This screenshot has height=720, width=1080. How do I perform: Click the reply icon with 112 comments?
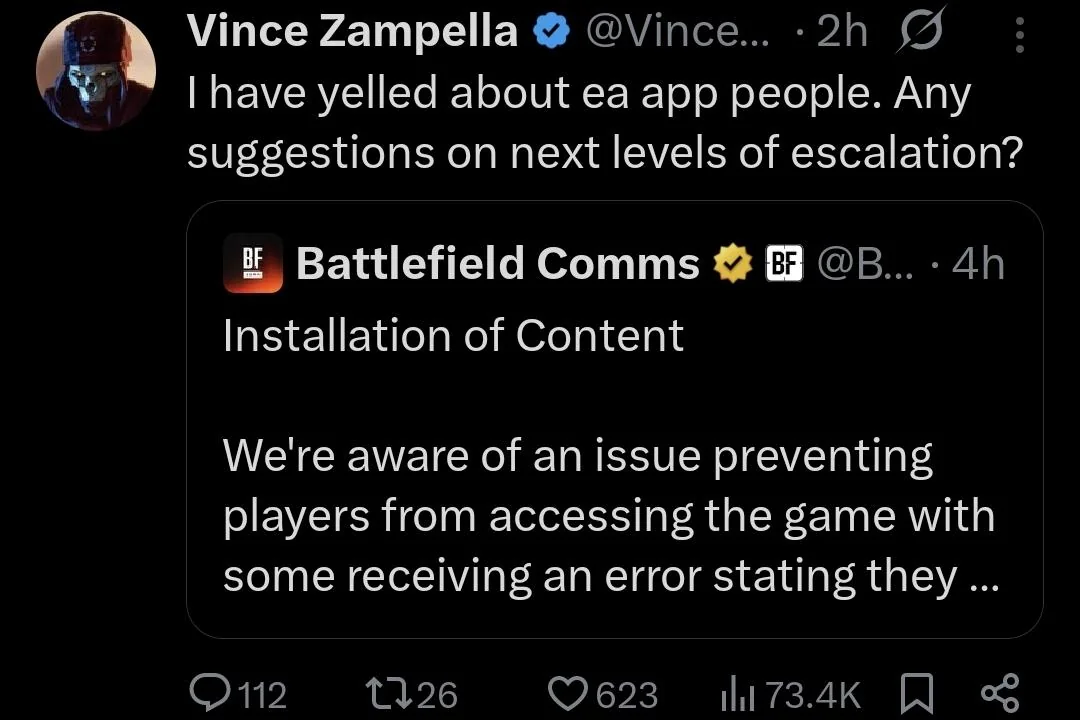[x=209, y=693]
